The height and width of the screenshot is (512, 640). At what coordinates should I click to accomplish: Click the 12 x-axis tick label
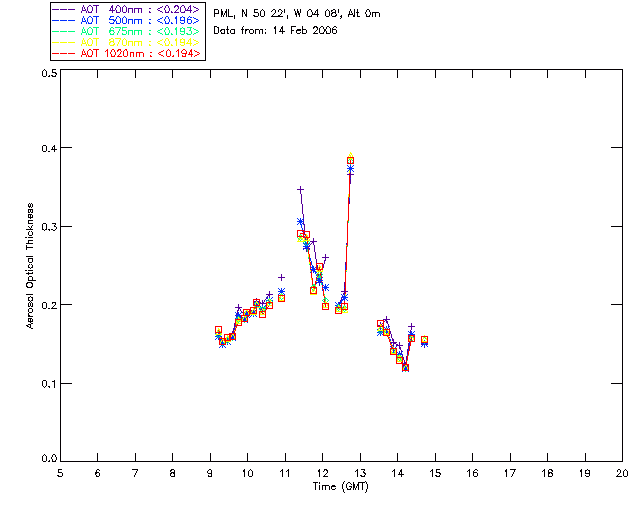322,473
